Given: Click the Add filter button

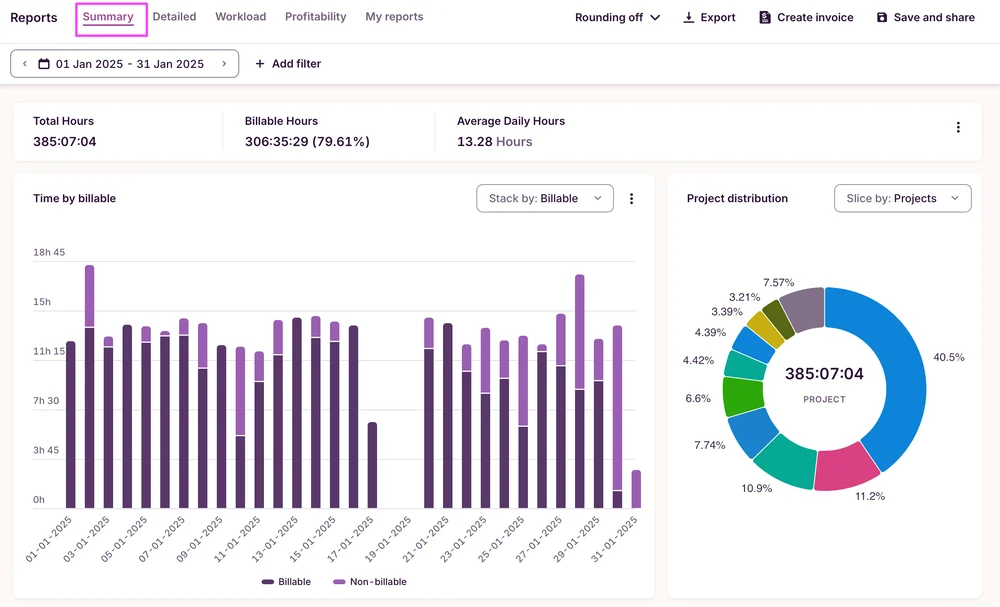Looking at the screenshot, I should 288,64.
